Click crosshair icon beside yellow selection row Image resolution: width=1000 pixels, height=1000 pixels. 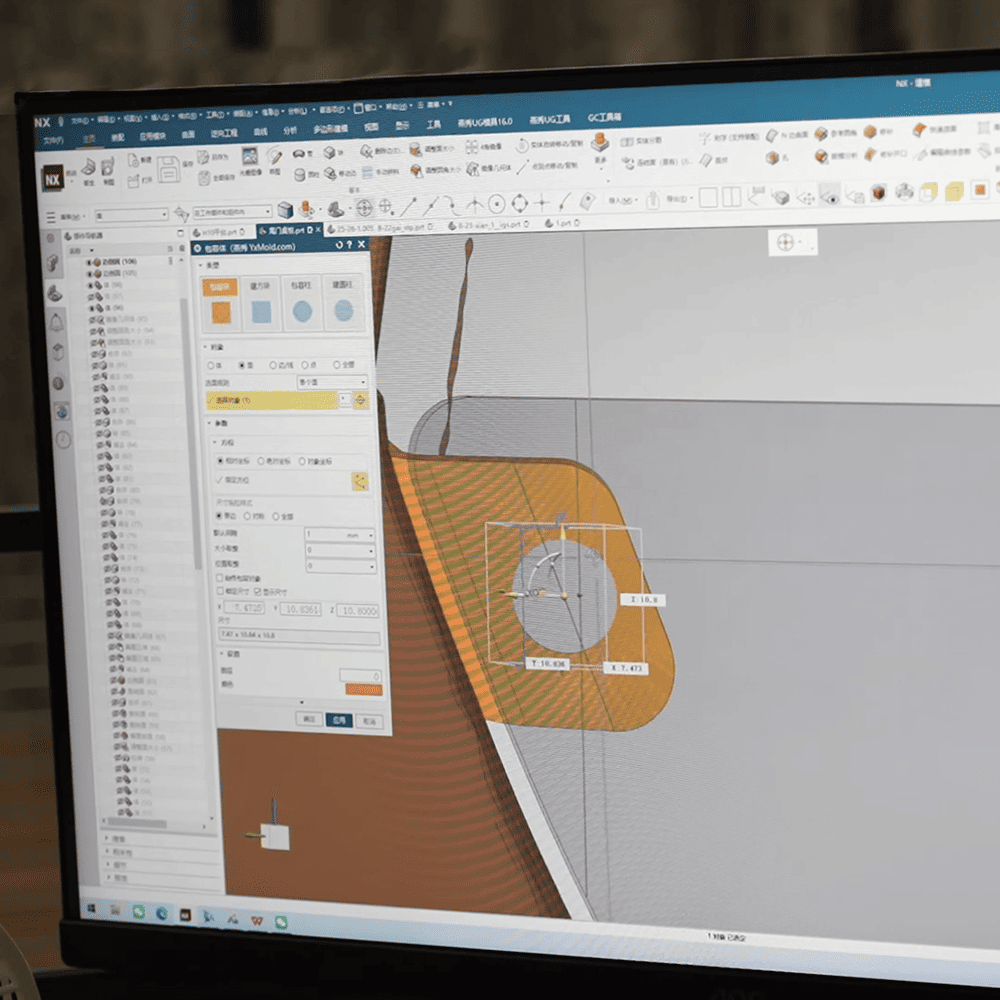pos(360,400)
